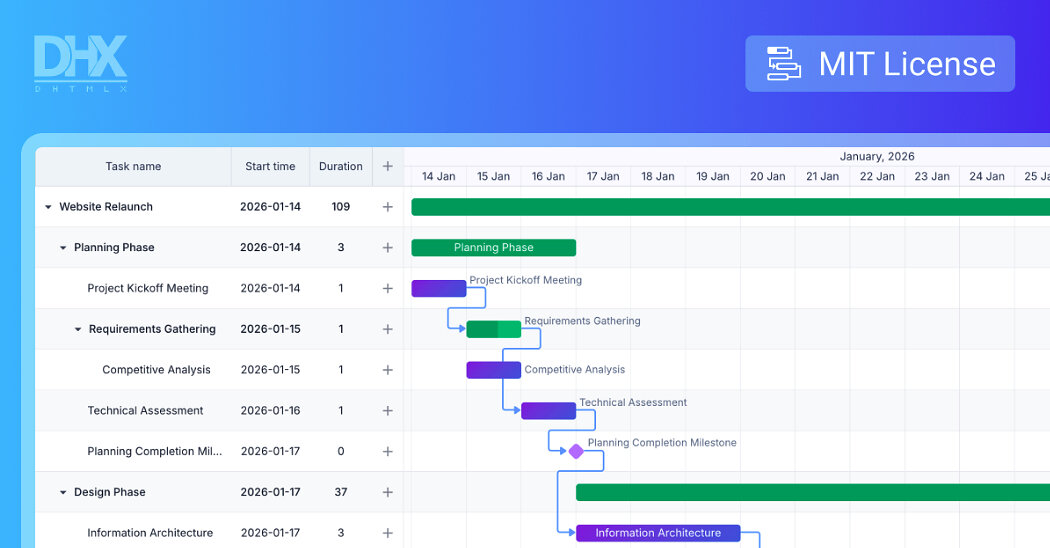Click the 17 Jan date header
This screenshot has width=1050, height=548.
tap(603, 176)
